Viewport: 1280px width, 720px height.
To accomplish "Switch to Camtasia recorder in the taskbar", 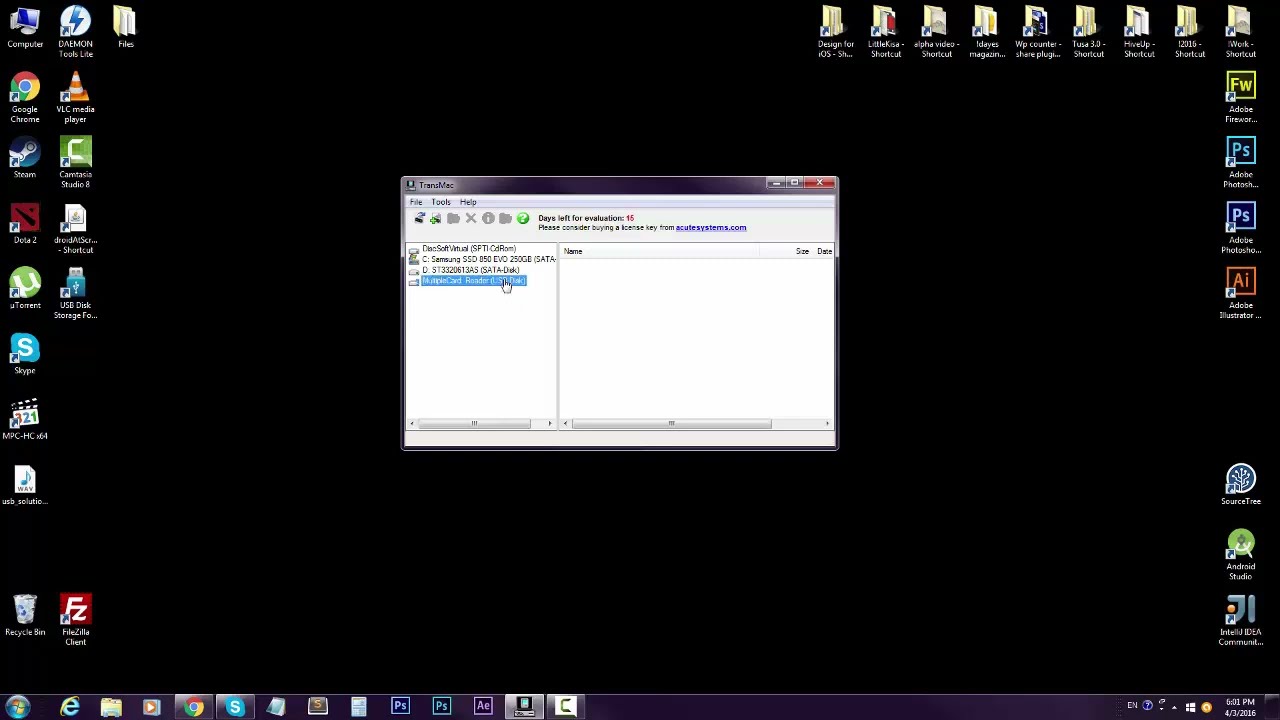I will [x=565, y=707].
